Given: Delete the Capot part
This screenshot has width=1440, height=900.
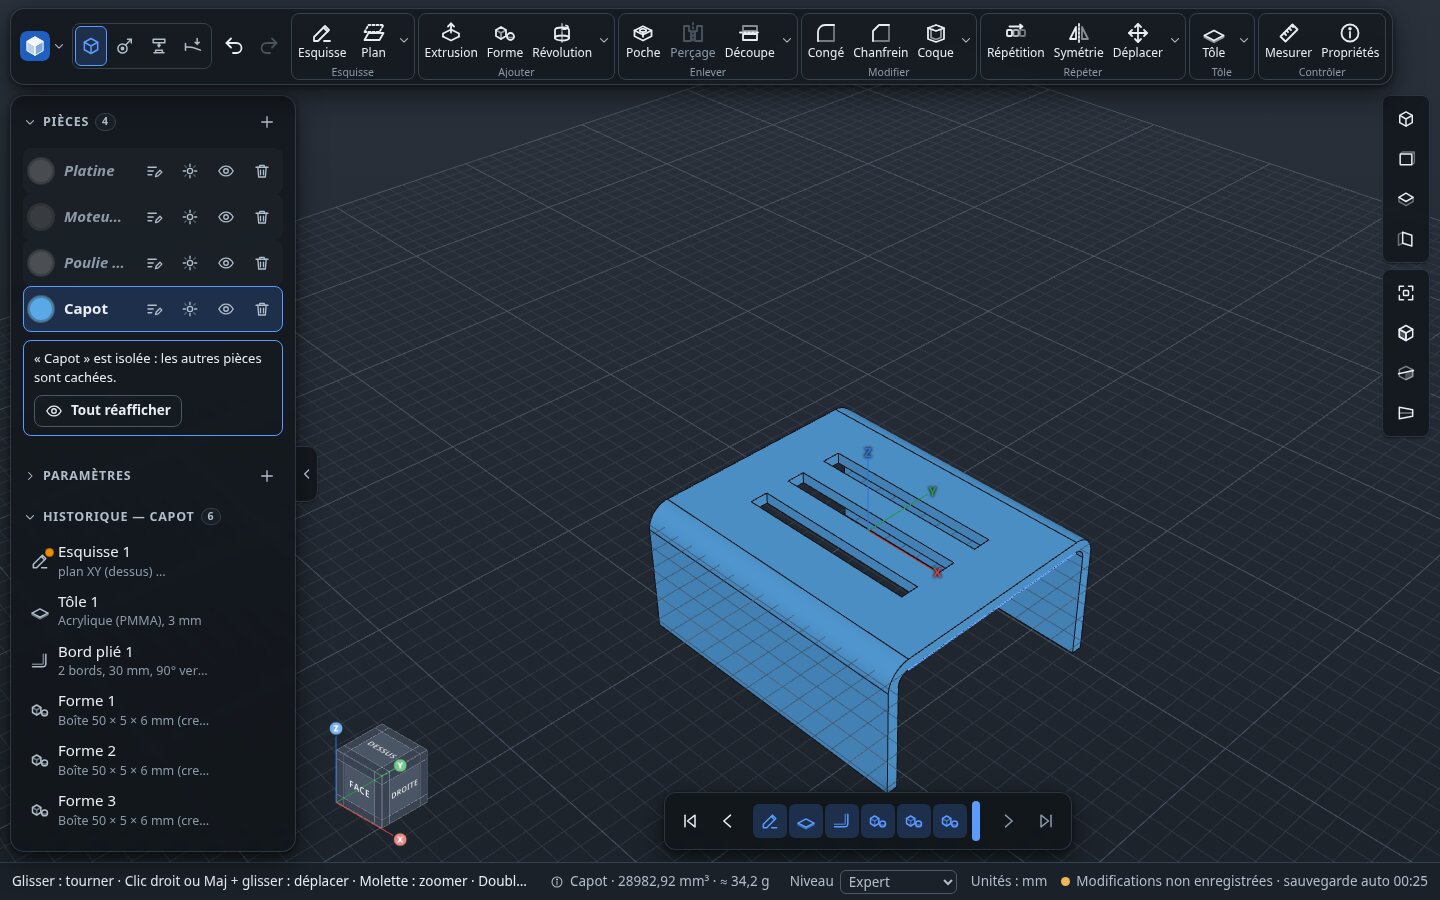Looking at the screenshot, I should [x=262, y=309].
